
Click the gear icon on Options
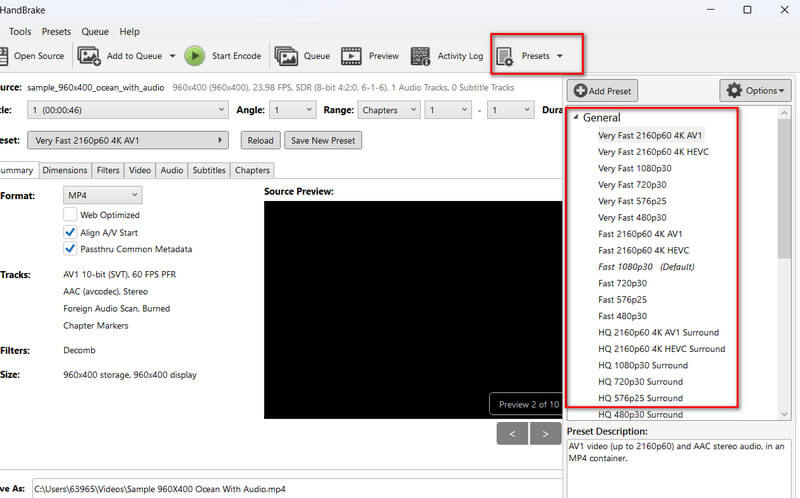(734, 90)
